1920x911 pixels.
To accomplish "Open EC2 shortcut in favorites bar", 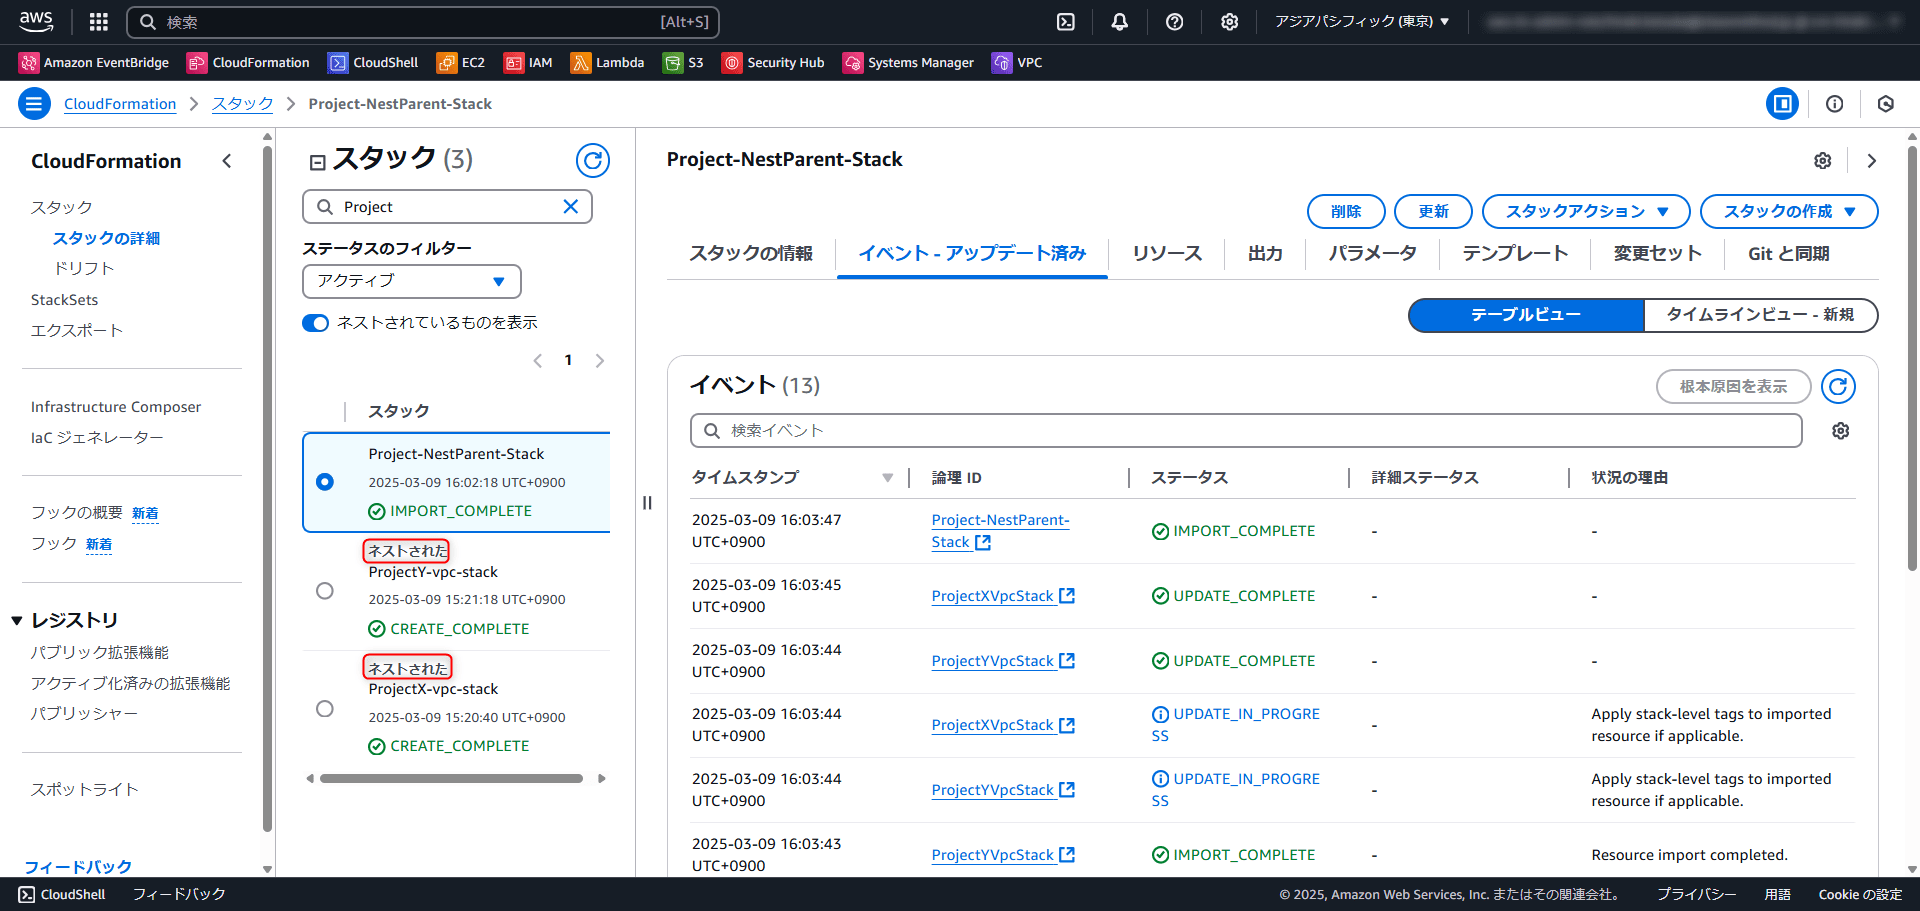I will tap(461, 62).
